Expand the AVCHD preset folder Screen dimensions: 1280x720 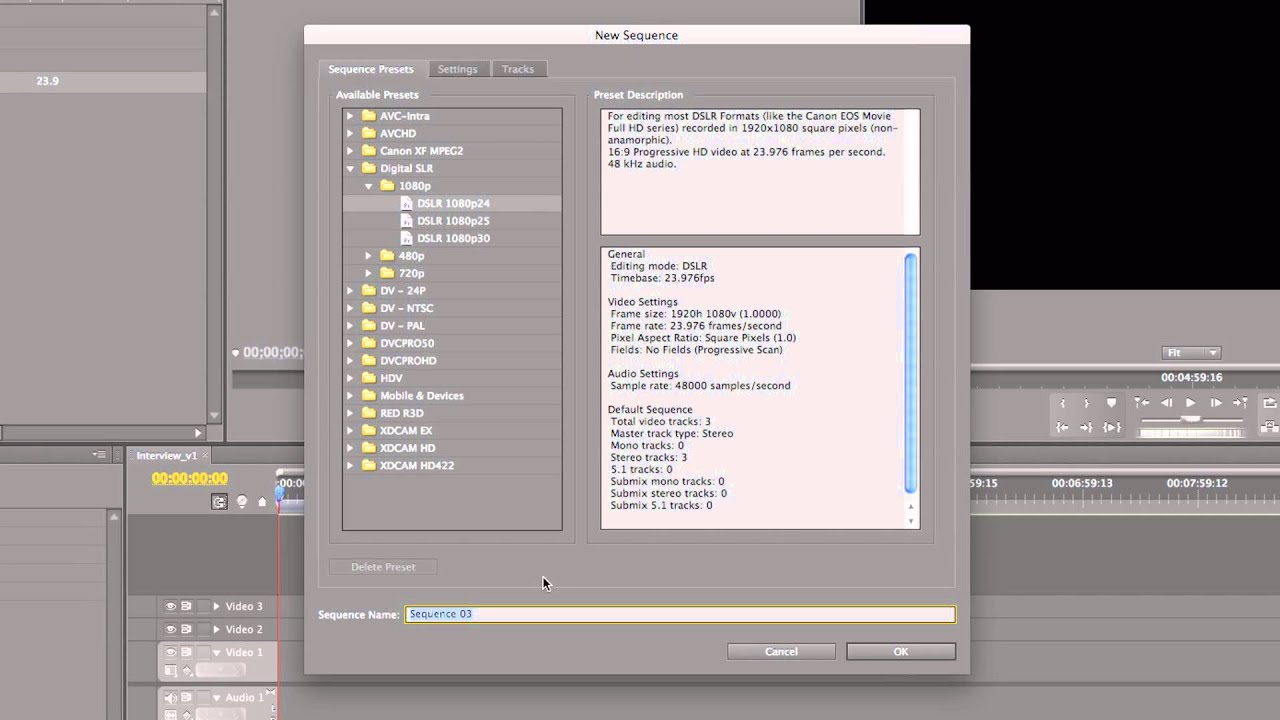[350, 133]
